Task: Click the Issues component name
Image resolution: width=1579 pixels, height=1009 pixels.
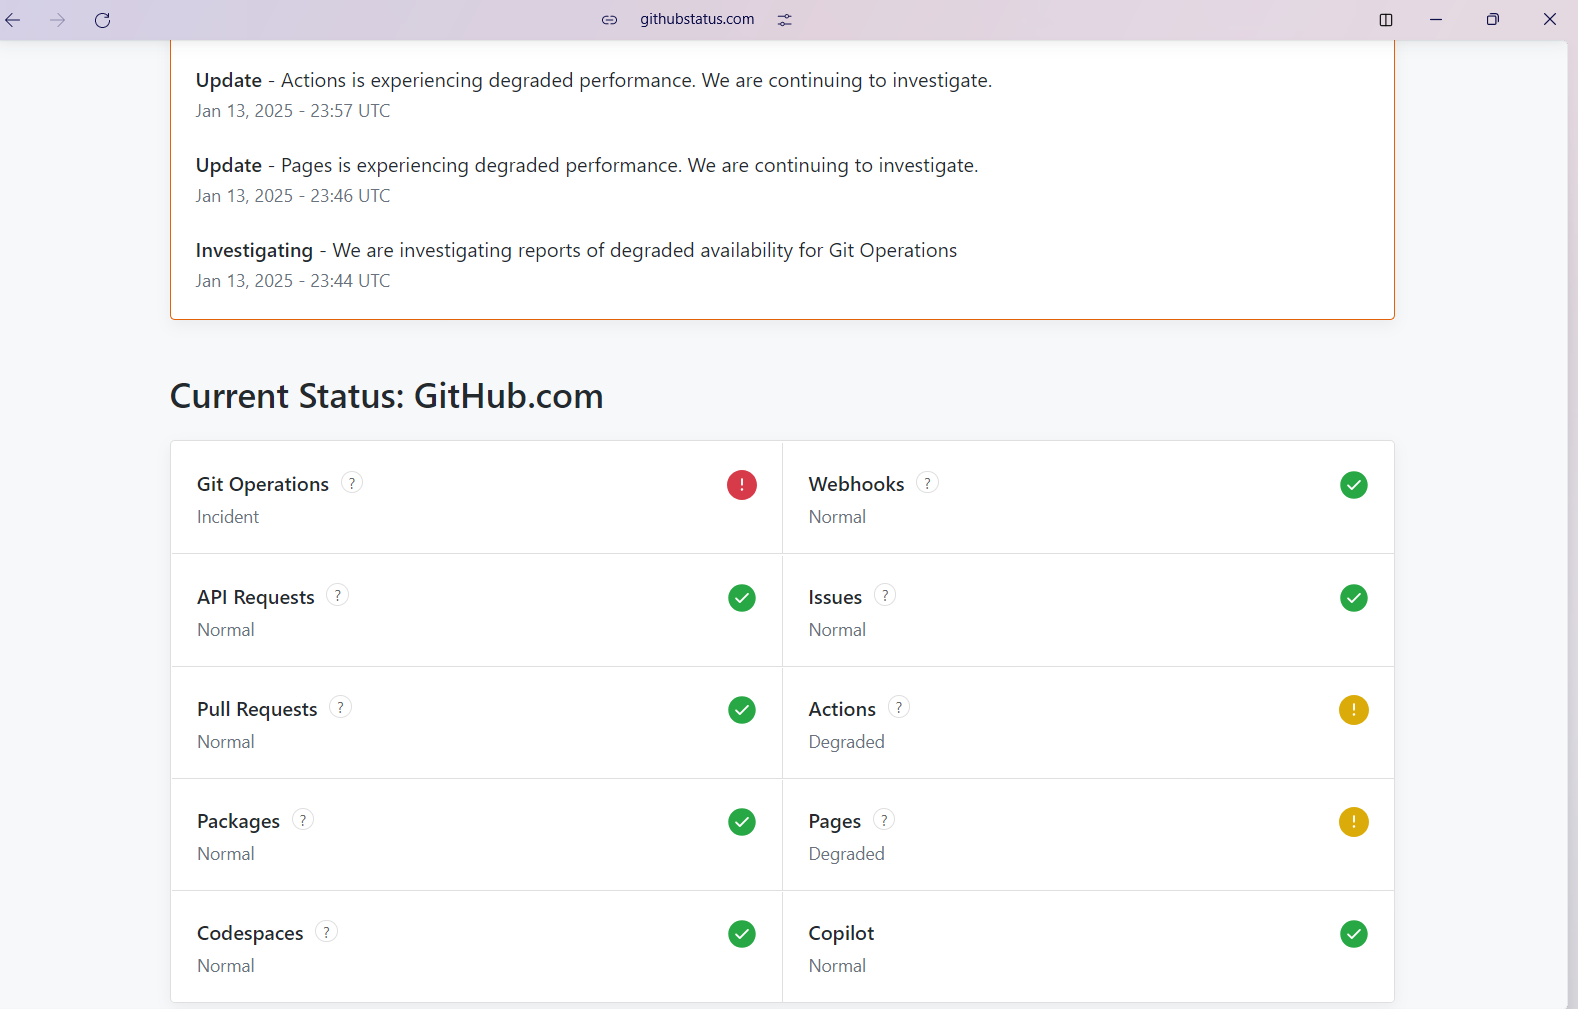Action: tap(835, 597)
